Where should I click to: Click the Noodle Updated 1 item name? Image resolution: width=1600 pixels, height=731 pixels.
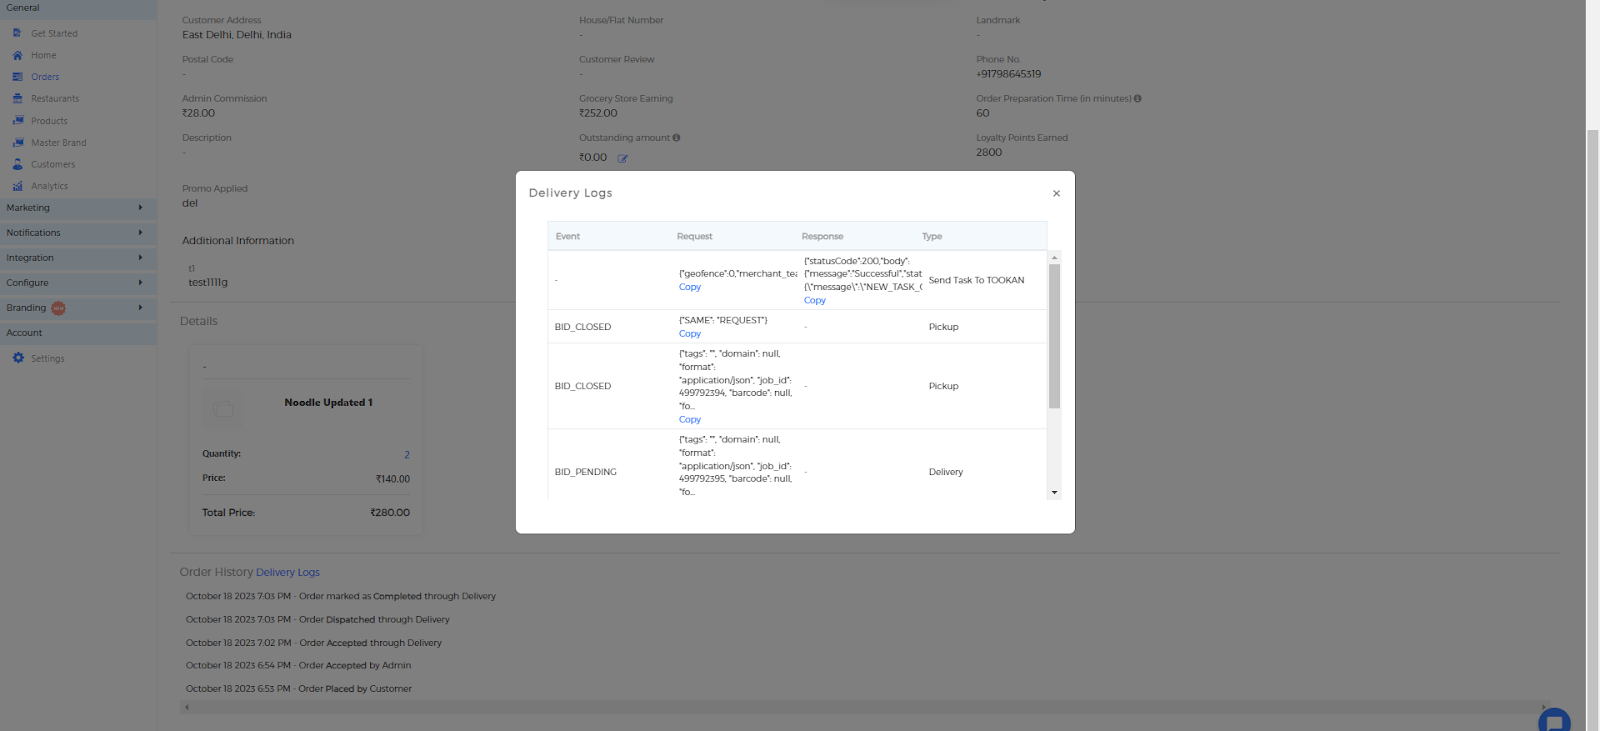(x=328, y=403)
